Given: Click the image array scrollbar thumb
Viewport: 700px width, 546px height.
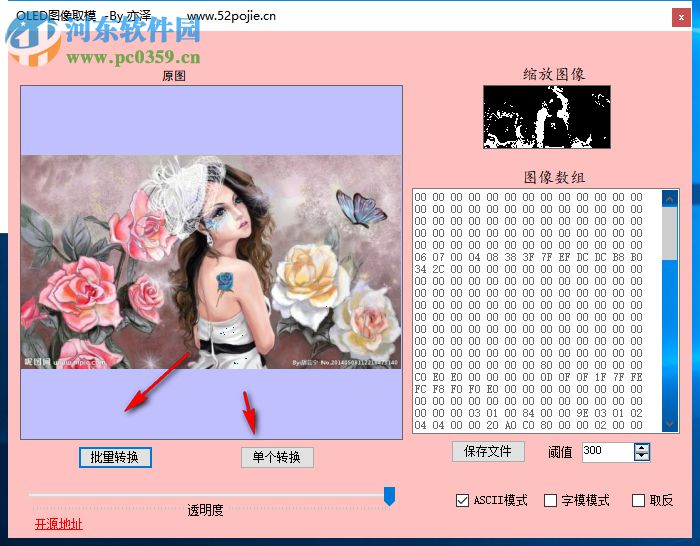Looking at the screenshot, I should [x=670, y=233].
